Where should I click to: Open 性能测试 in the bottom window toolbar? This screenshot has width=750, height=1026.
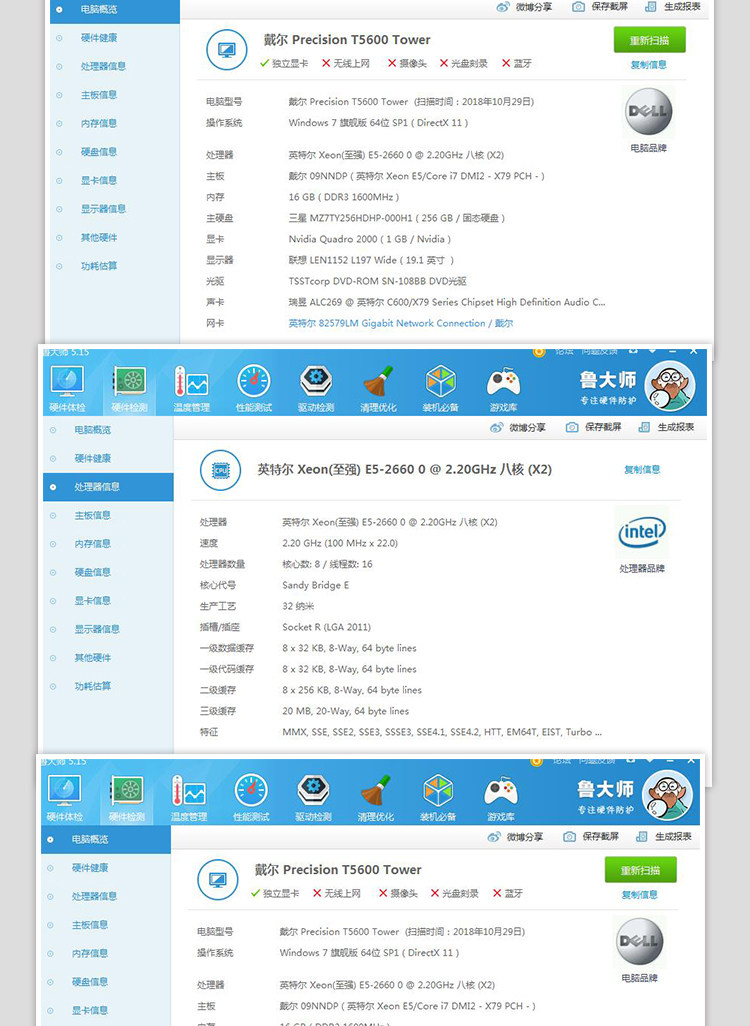(x=251, y=798)
